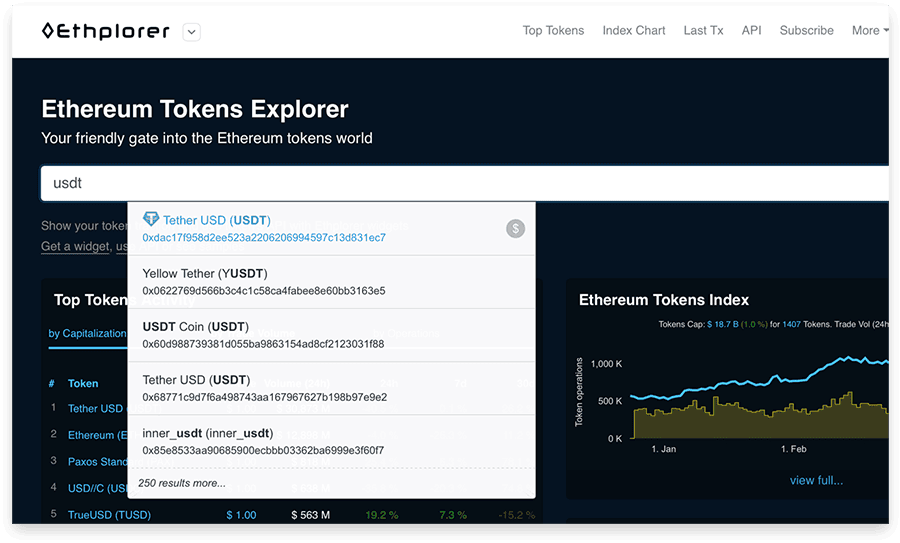Click the '1. Feb' chart axis label
The height and width of the screenshot is (543, 900).
(x=793, y=449)
